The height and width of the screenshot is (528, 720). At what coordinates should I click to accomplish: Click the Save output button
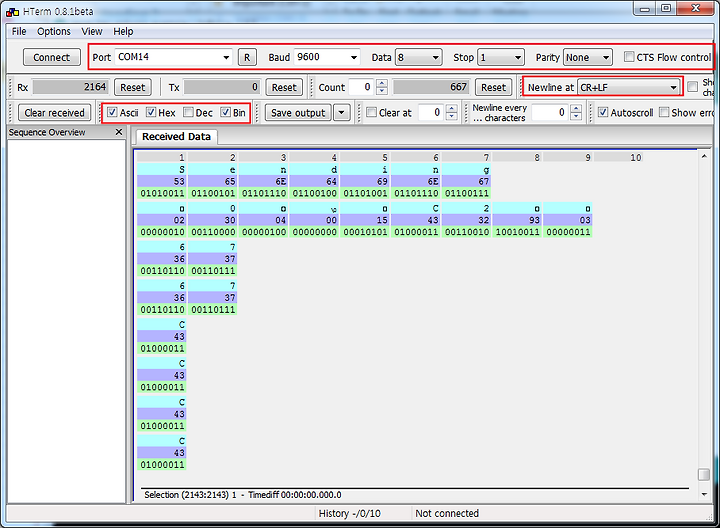pyautogui.click(x=298, y=112)
